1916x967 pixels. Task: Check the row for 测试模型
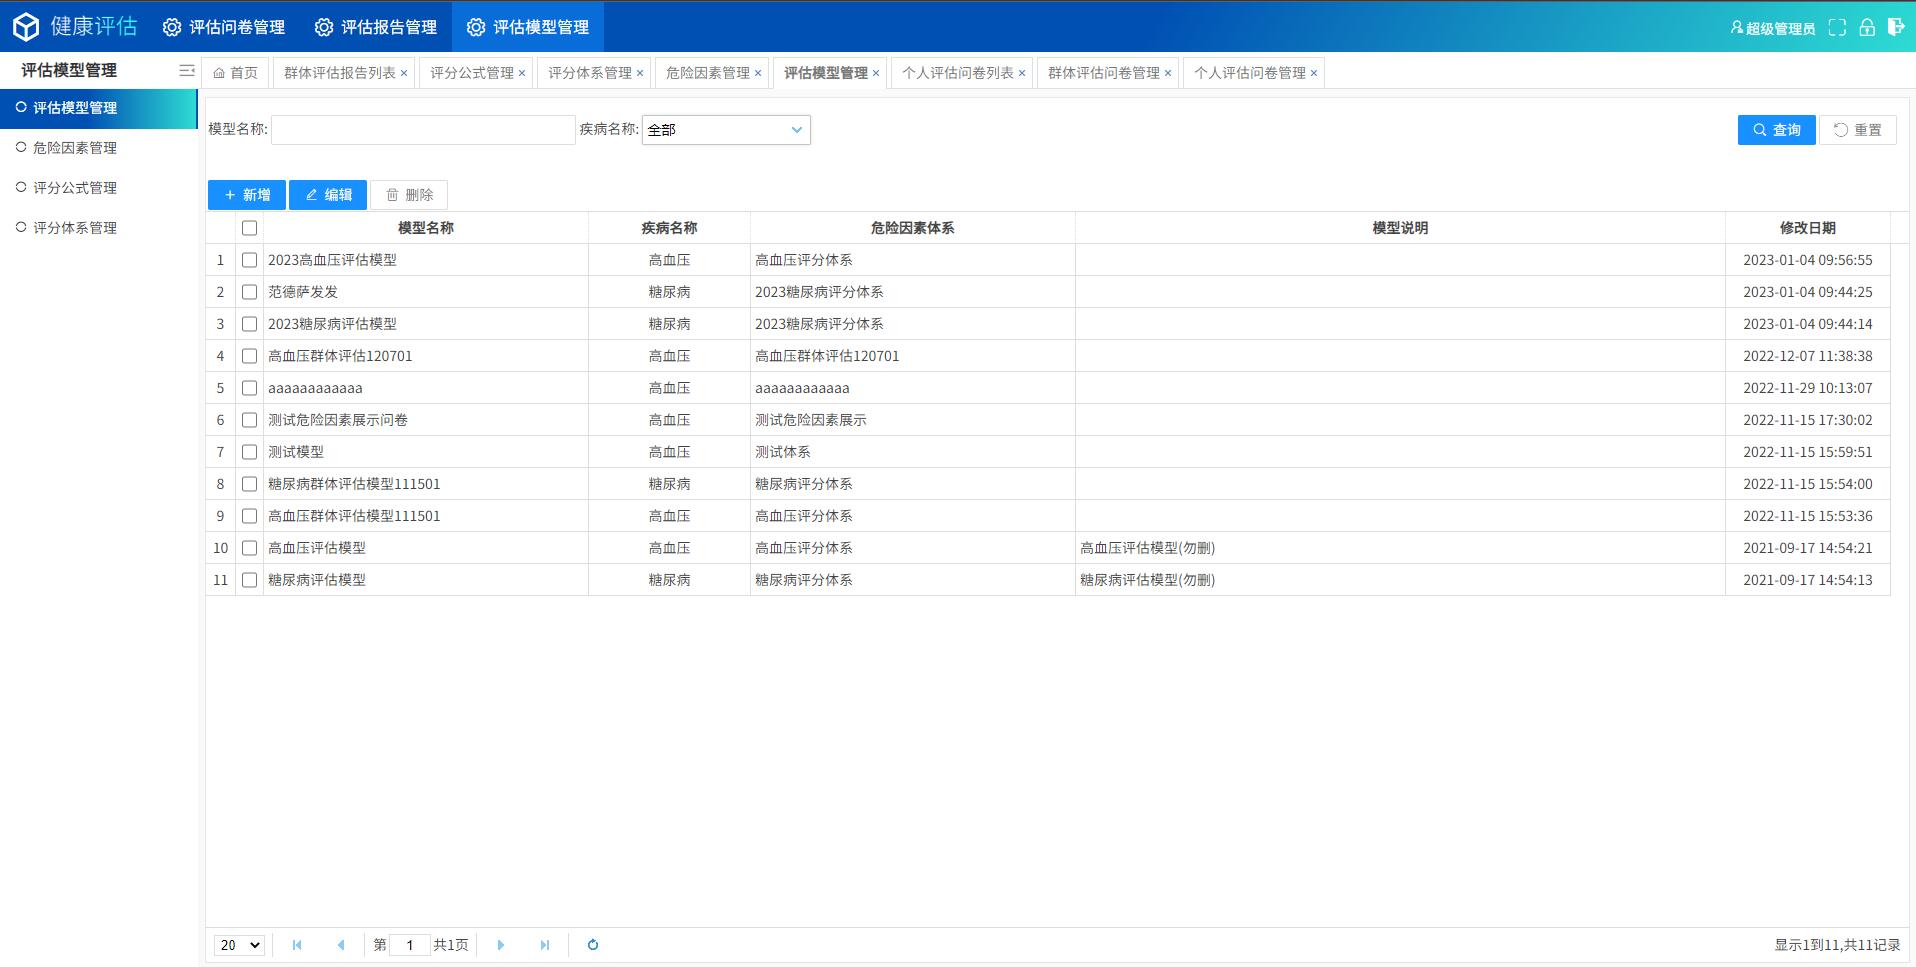(250, 452)
